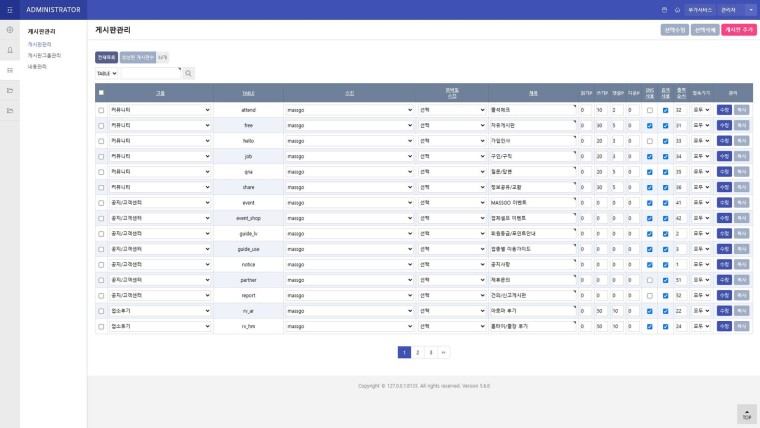
Task: Focus the title field for attend row
Action: point(533,110)
